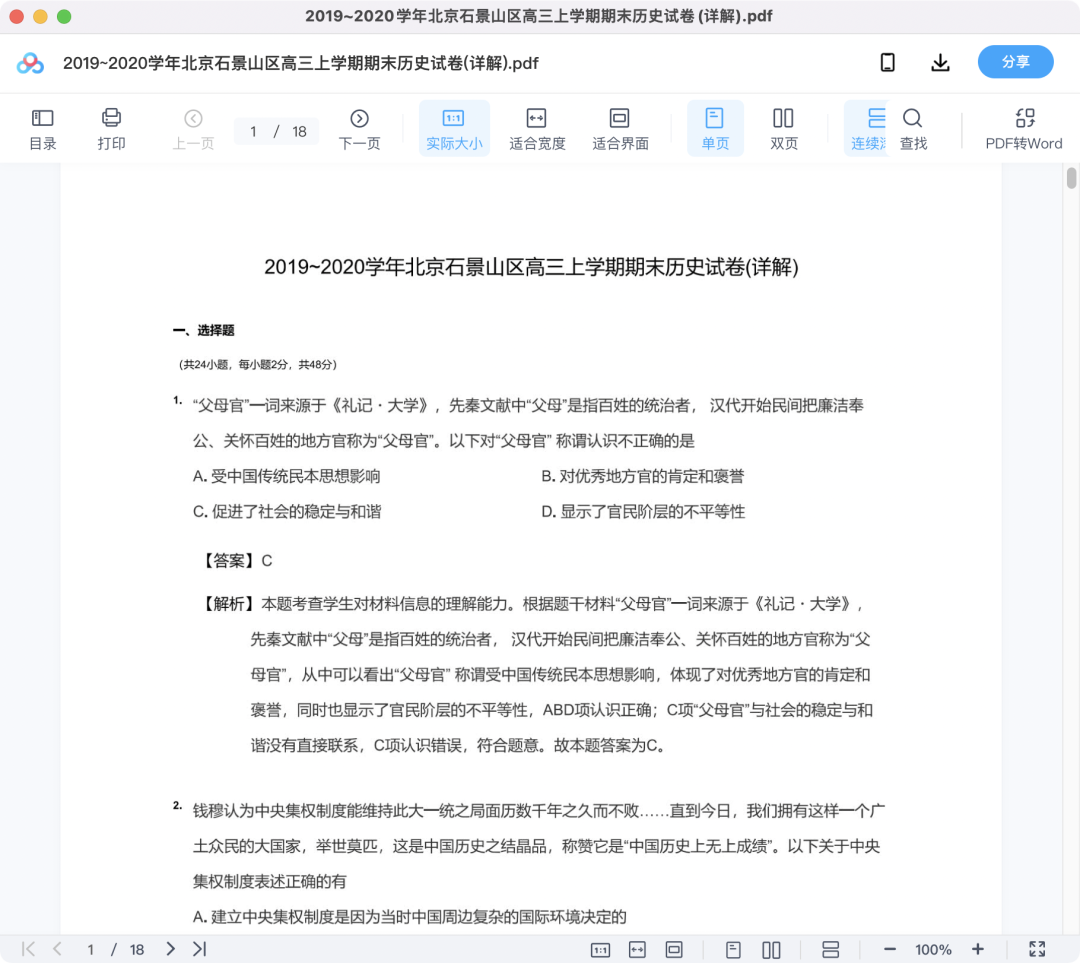Click bottom bar fit page icon
Screen dimensions: 1080x963
(674, 950)
